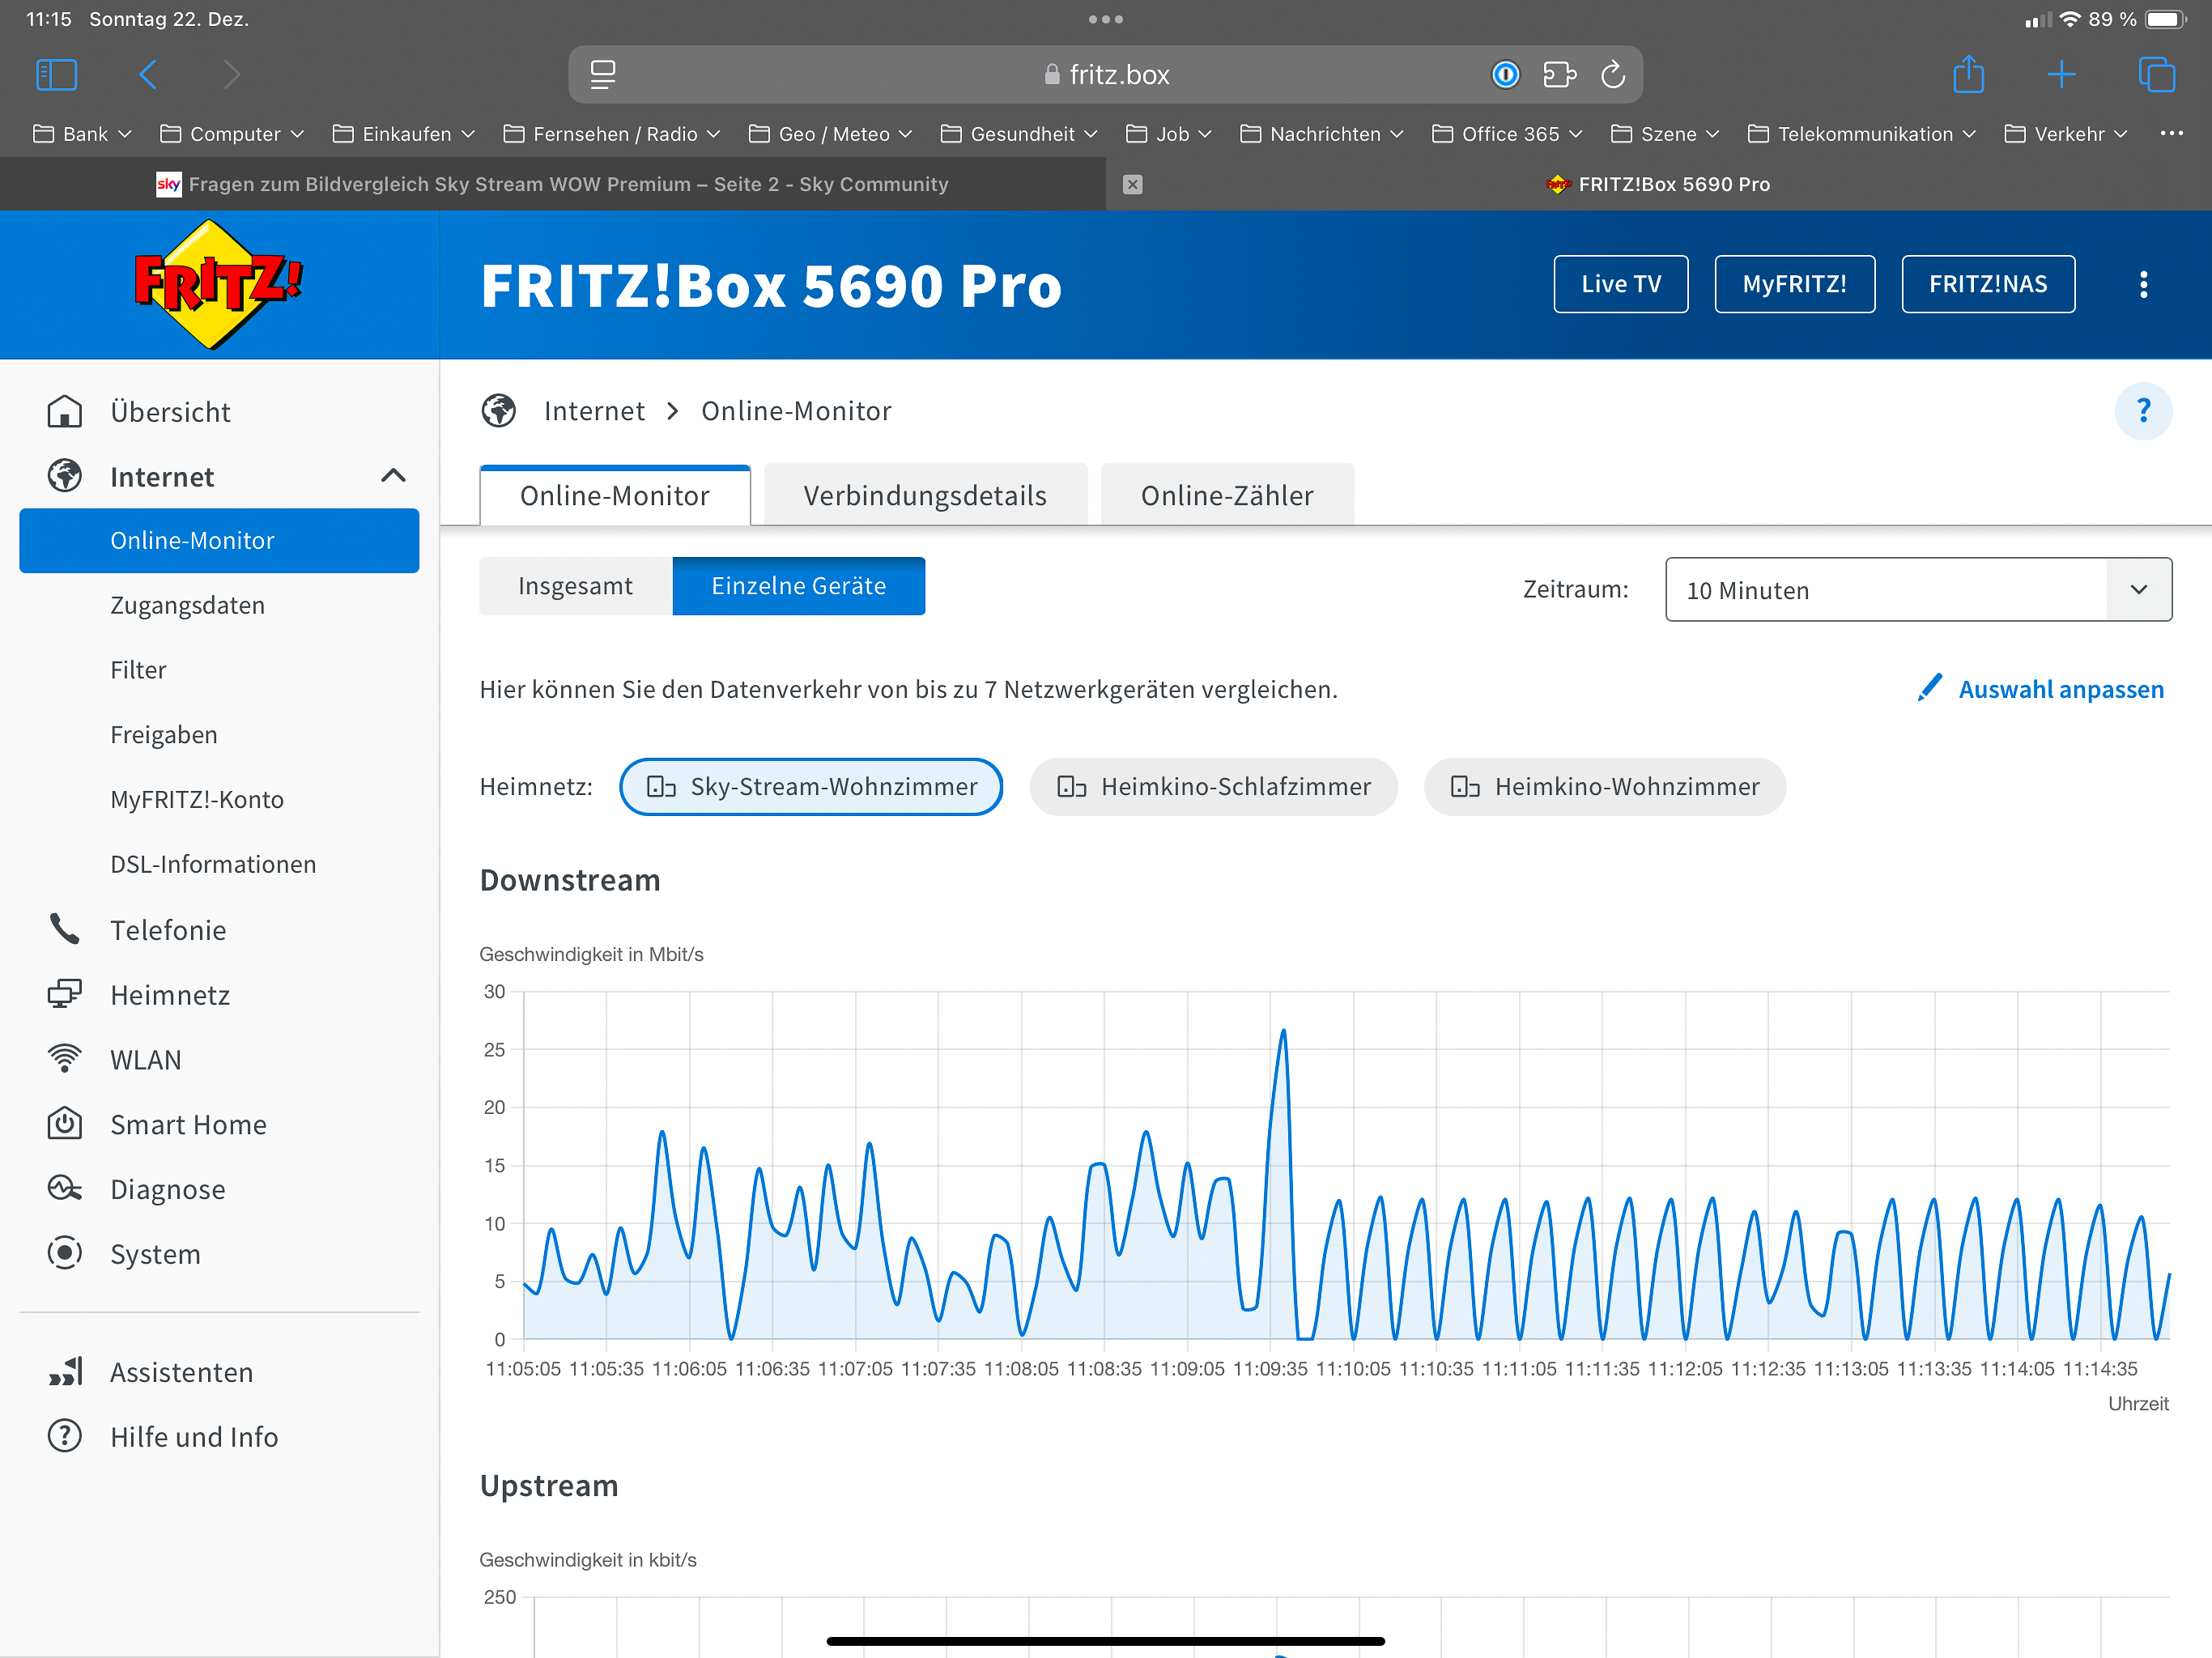The image size is (2212, 1658).
Task: Expand the Bank bookmarks folder
Action: 82,134
